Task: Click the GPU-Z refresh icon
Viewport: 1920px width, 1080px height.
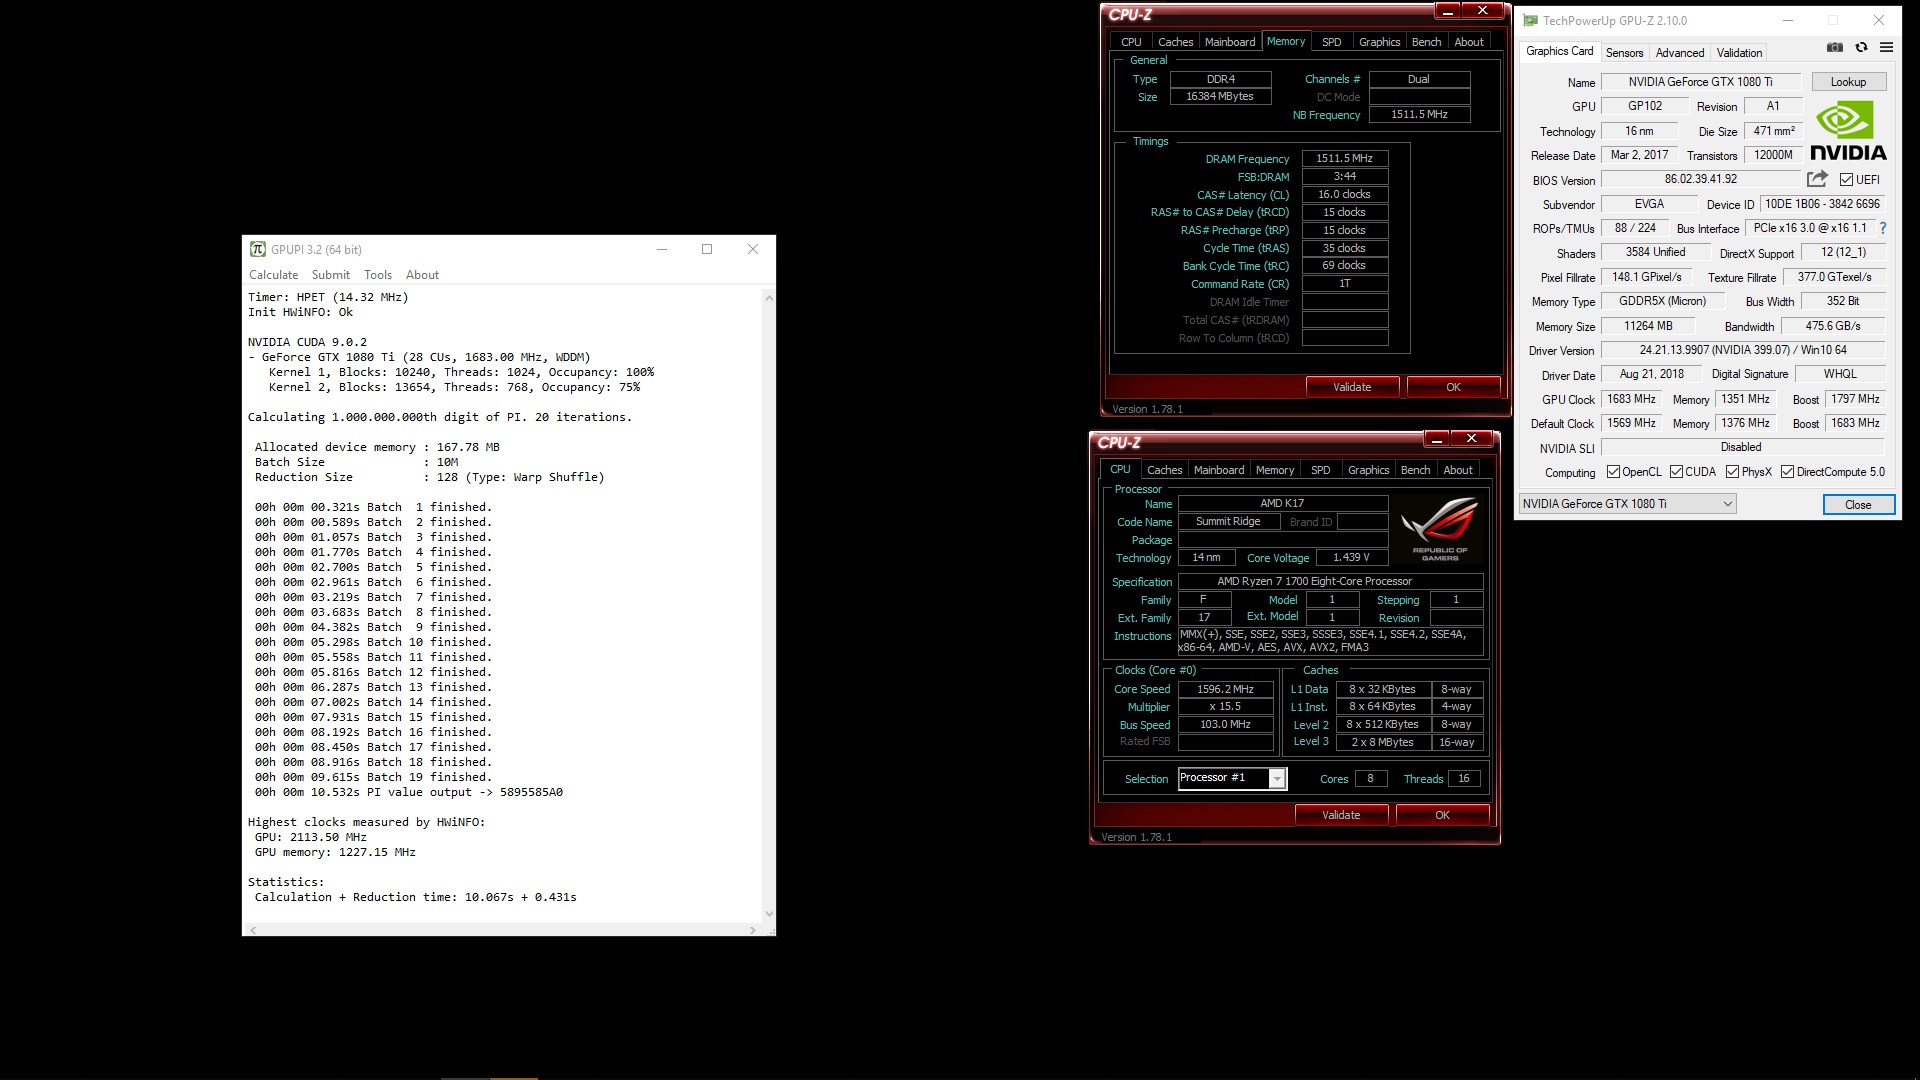Action: (x=1861, y=47)
